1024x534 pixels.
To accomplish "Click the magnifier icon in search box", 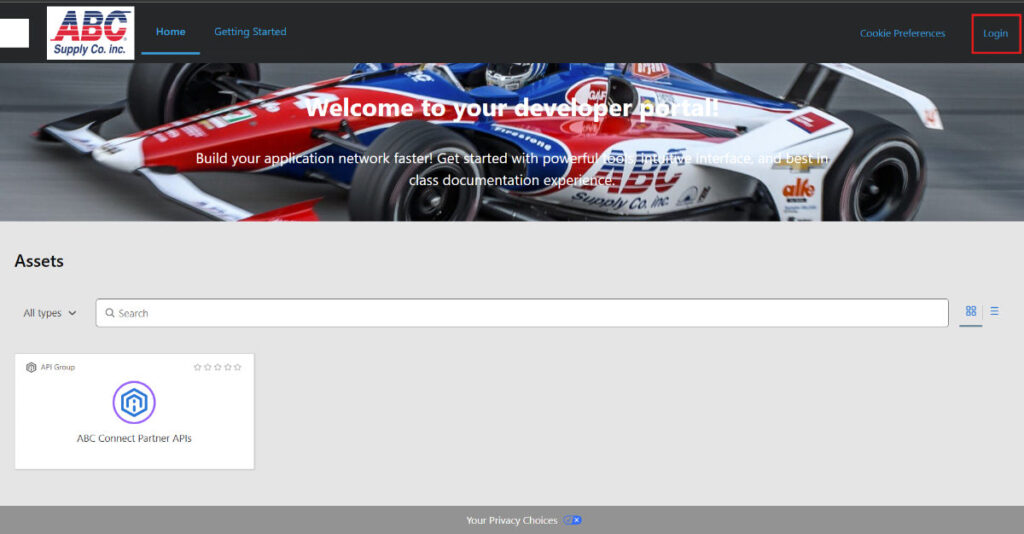I will 110,313.
